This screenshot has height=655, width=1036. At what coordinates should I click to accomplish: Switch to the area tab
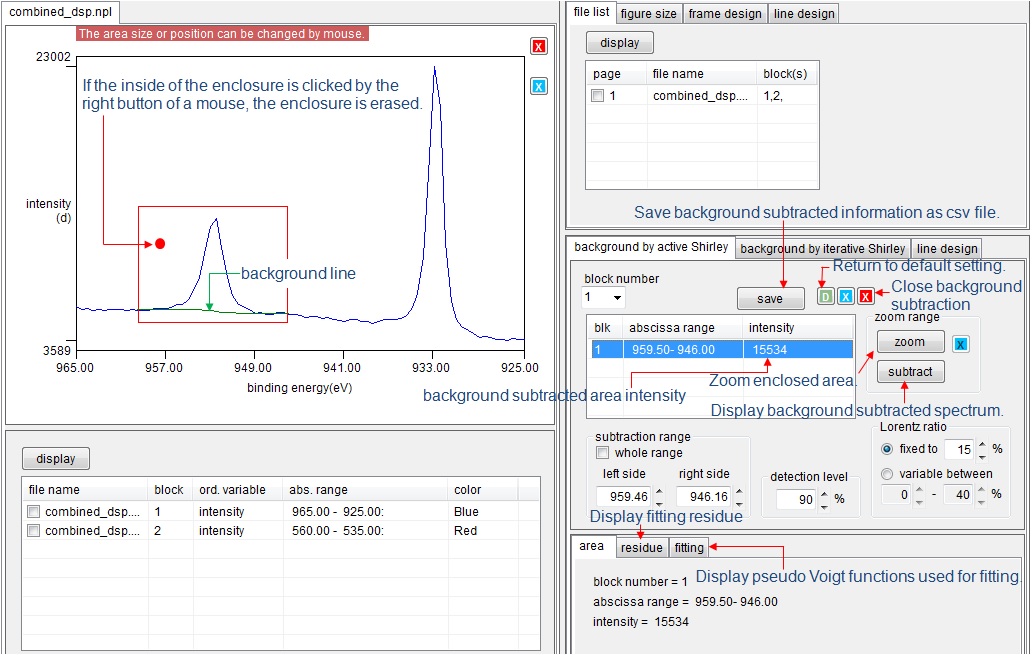click(x=591, y=546)
